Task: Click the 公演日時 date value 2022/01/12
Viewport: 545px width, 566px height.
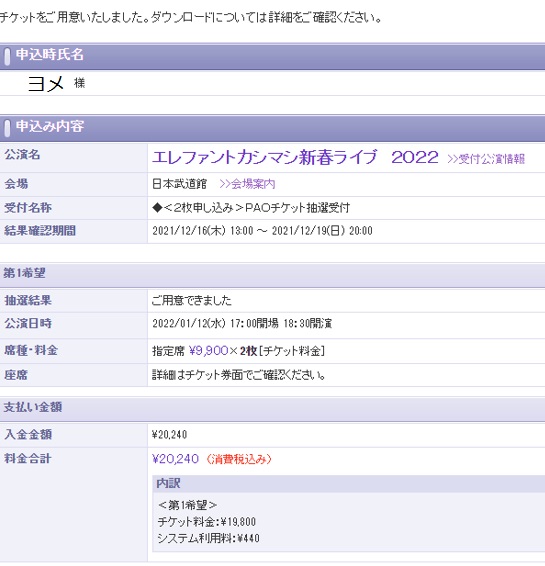Action: click(242, 323)
